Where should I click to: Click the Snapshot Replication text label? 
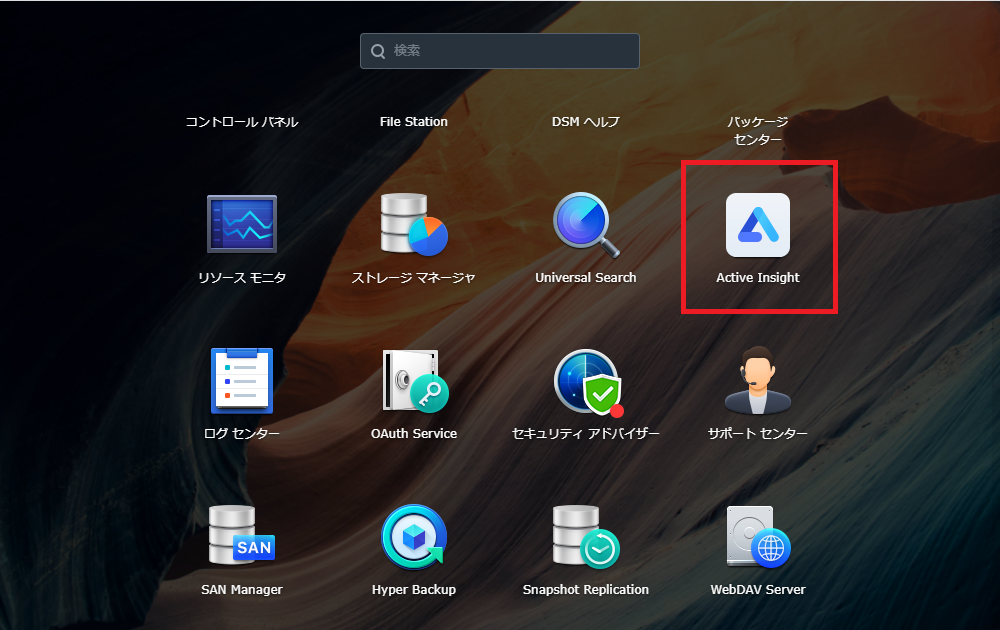coord(585,590)
